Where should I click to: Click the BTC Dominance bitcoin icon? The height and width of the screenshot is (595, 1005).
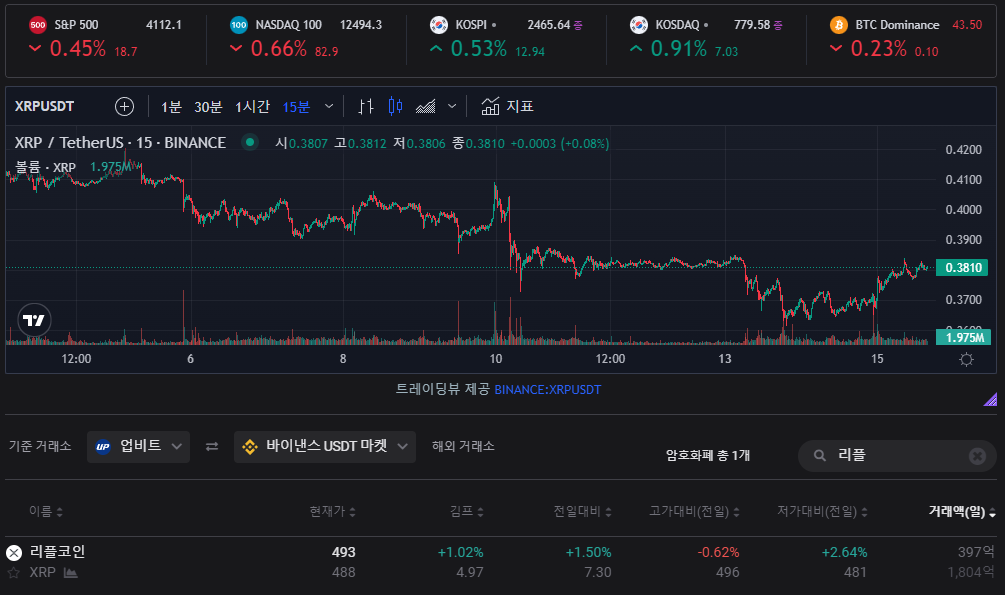[838, 25]
